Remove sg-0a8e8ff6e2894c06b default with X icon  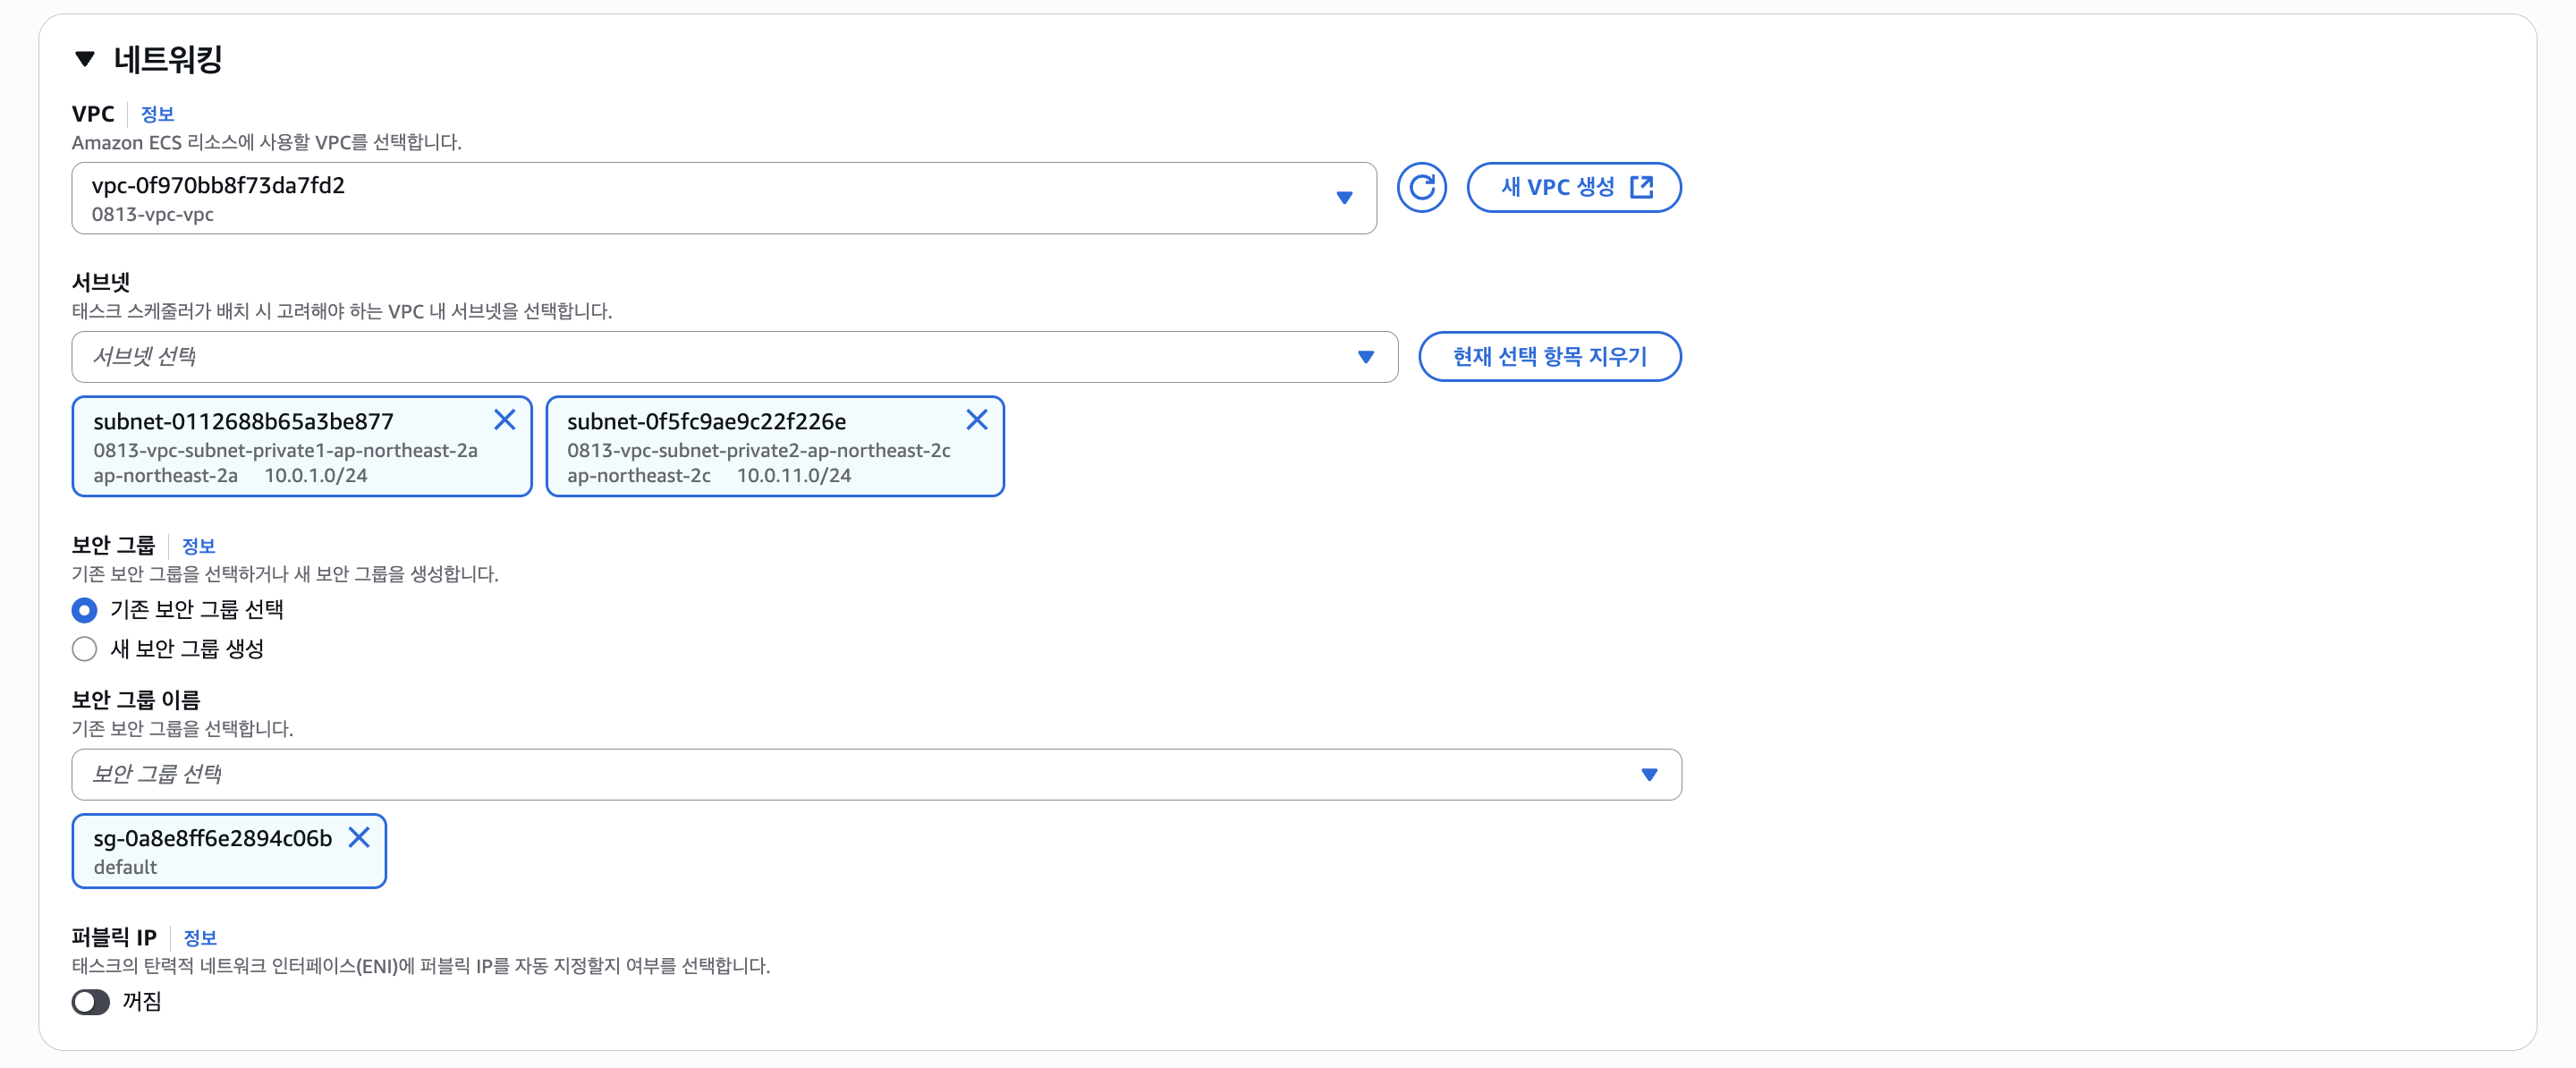[359, 837]
